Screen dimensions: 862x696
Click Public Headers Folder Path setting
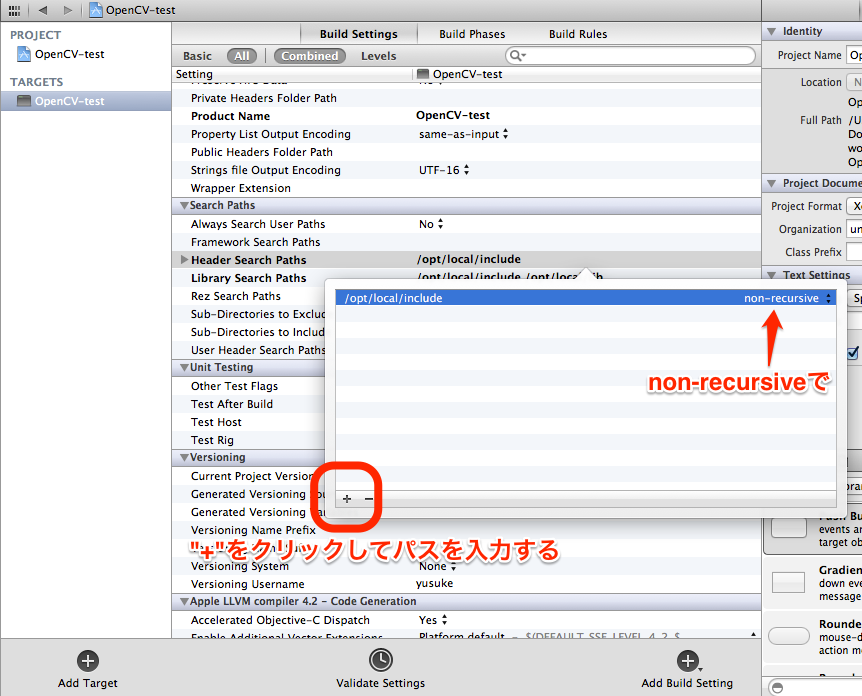click(x=262, y=152)
